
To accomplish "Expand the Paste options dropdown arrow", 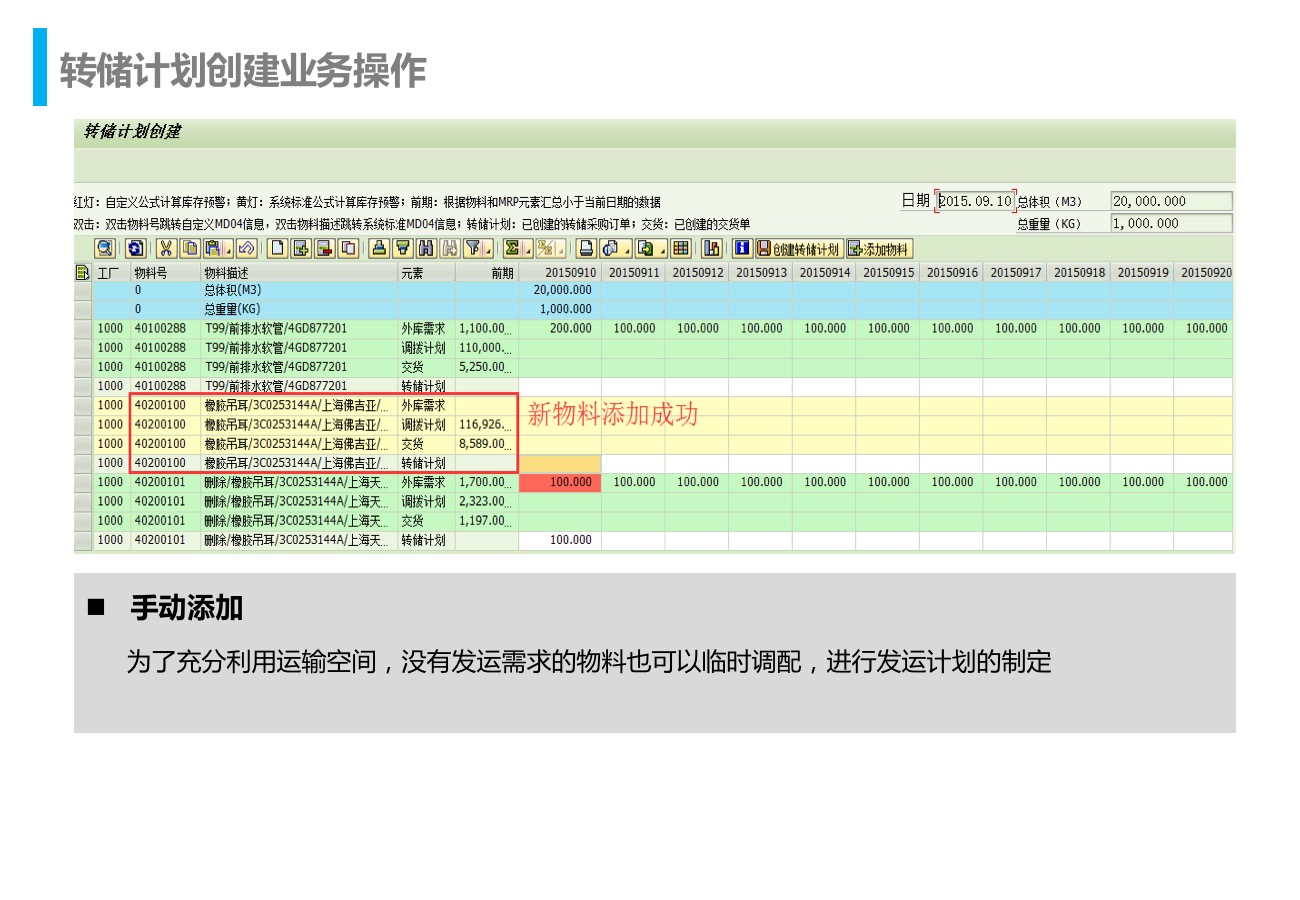I will click(227, 249).
